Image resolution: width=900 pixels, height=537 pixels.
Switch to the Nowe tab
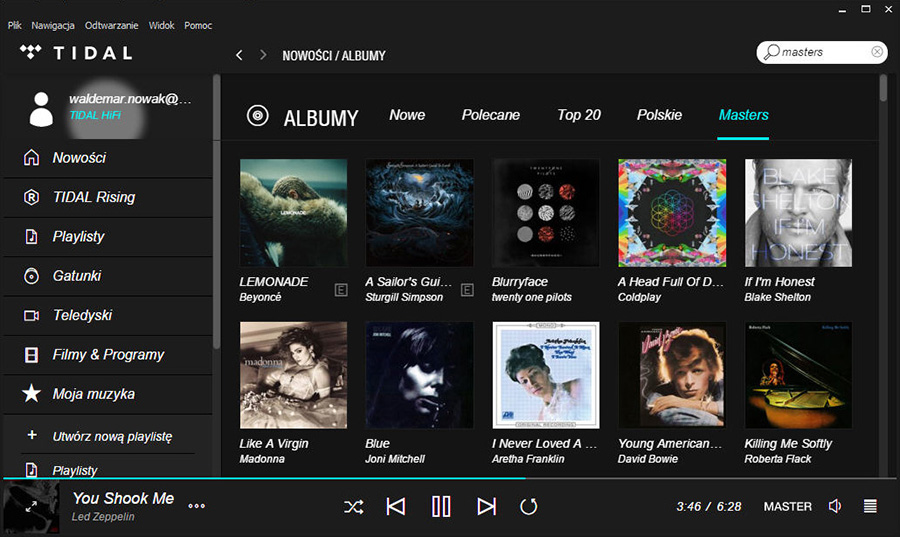pos(407,115)
